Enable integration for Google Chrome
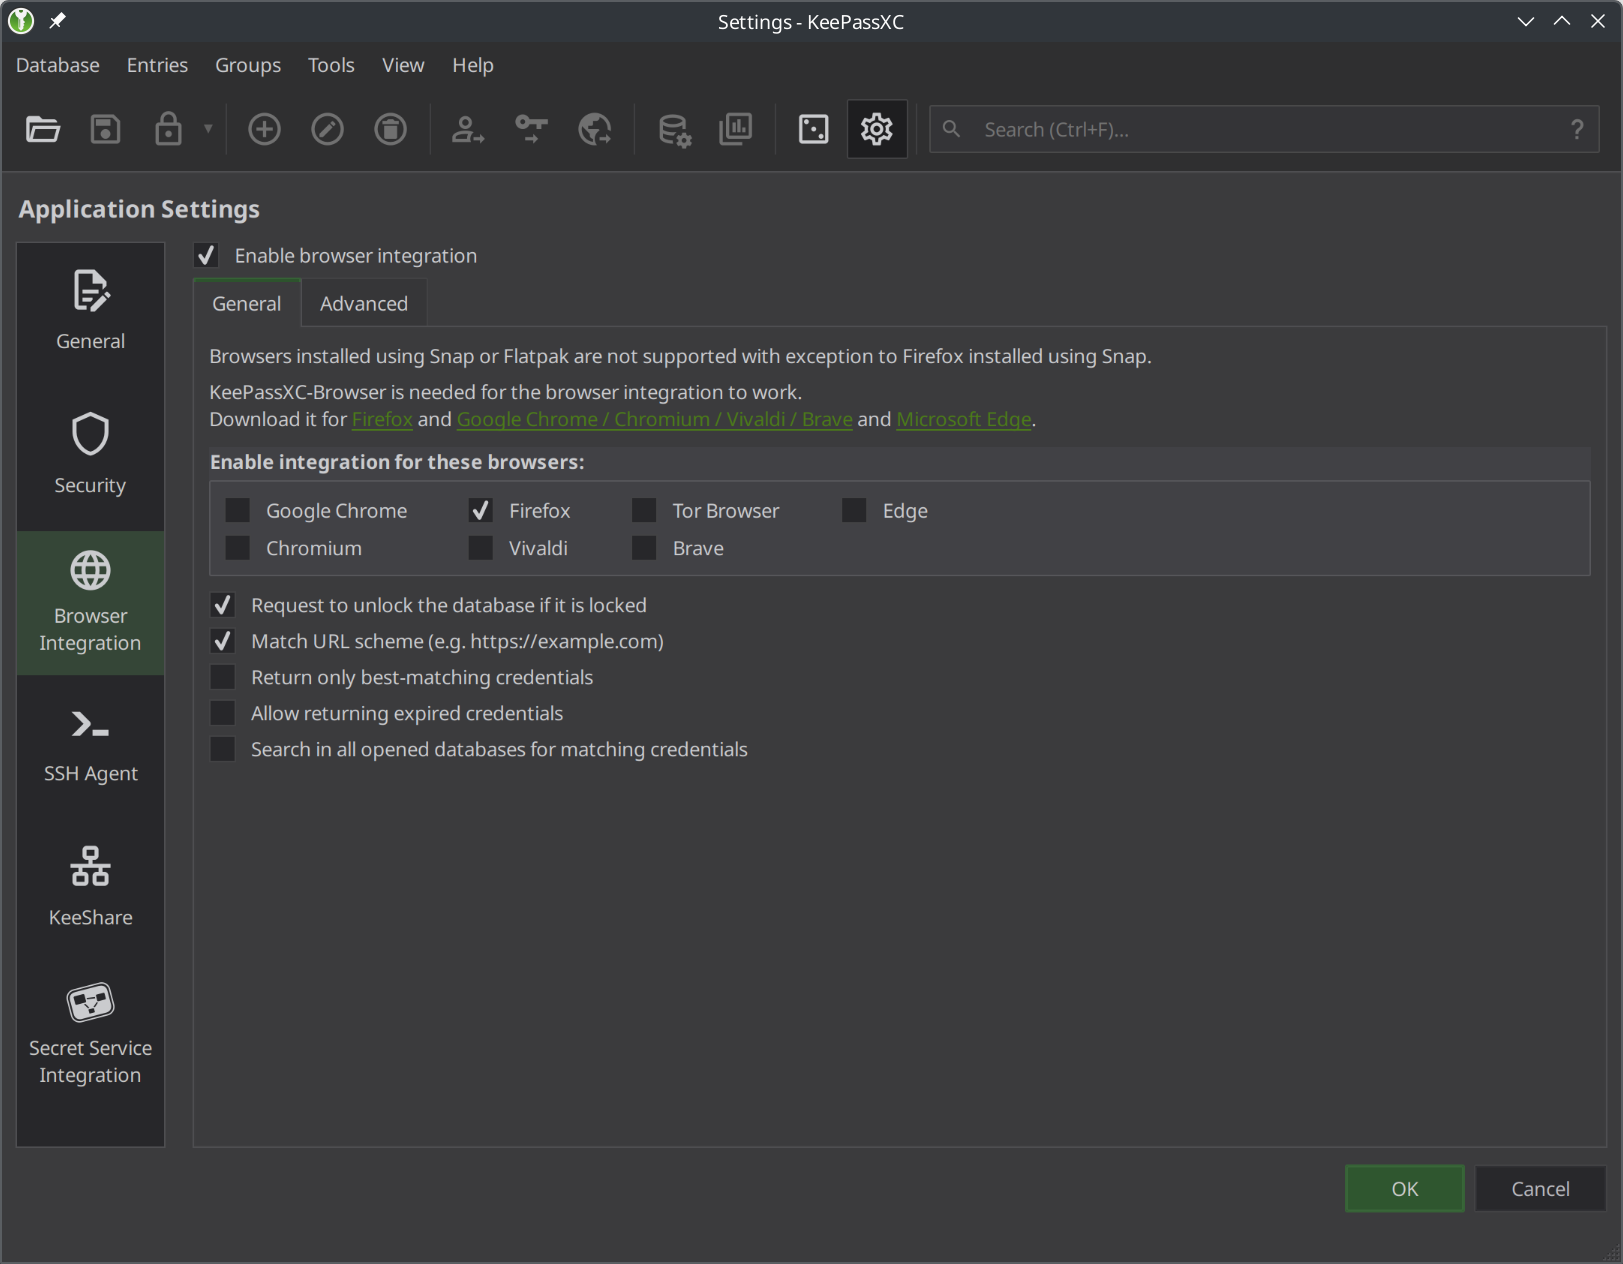Viewport: 1623px width, 1264px height. click(238, 511)
